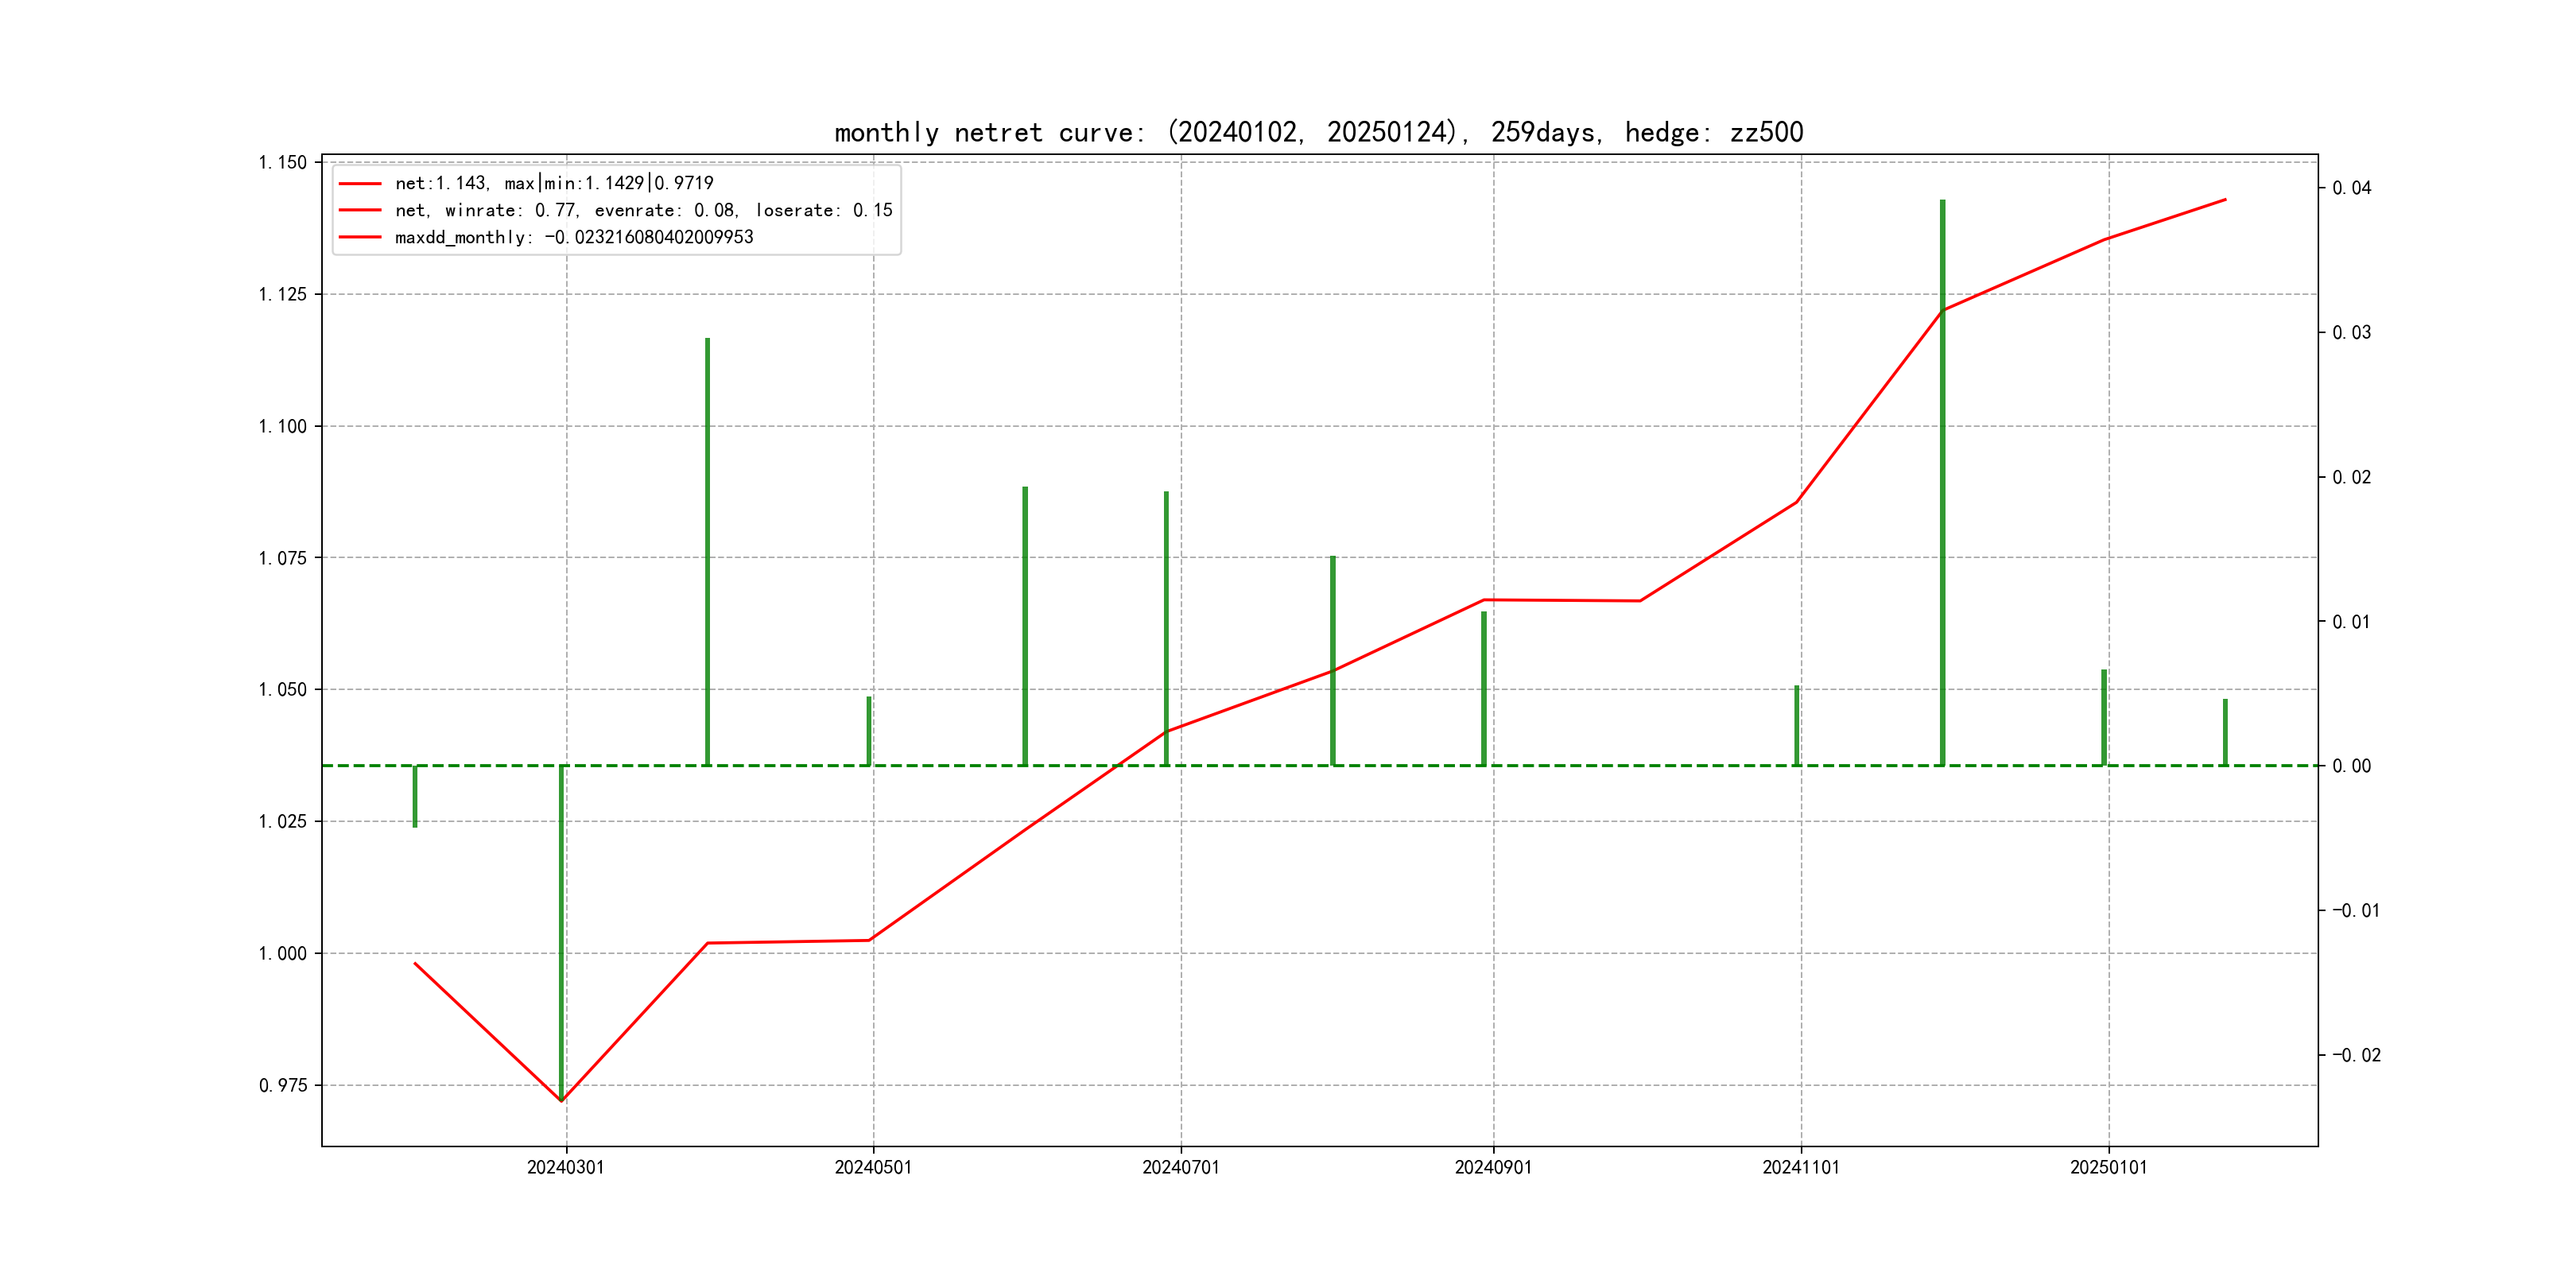
Task: Click the chart title text
Action: click(1318, 133)
